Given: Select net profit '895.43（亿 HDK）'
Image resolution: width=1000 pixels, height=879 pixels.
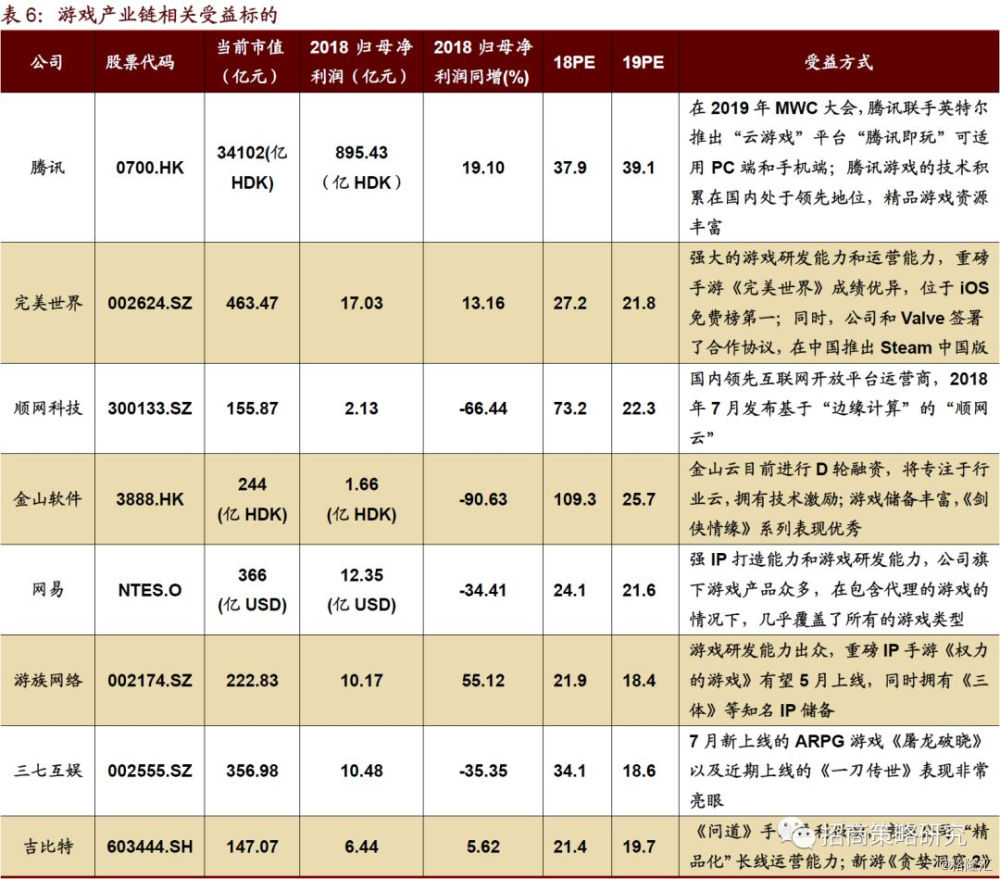Looking at the screenshot, I should [x=362, y=167].
